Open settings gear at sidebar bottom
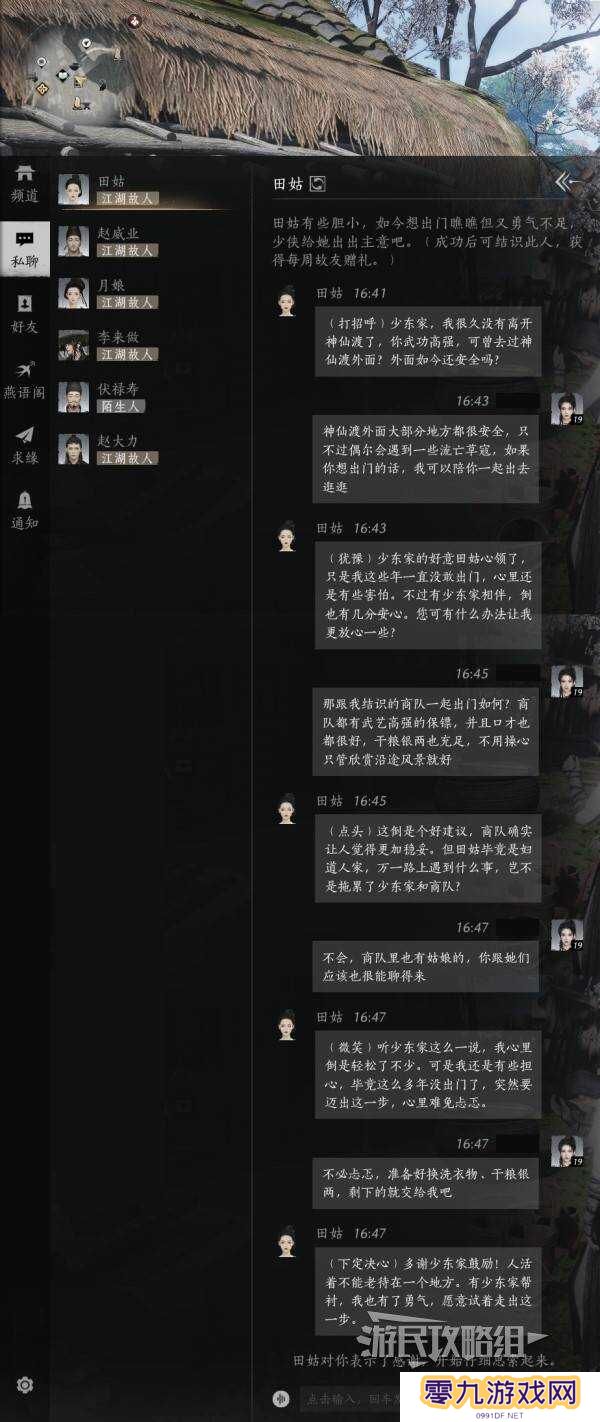Screen dimensions: 600x1422 pyautogui.click(x=25, y=1385)
